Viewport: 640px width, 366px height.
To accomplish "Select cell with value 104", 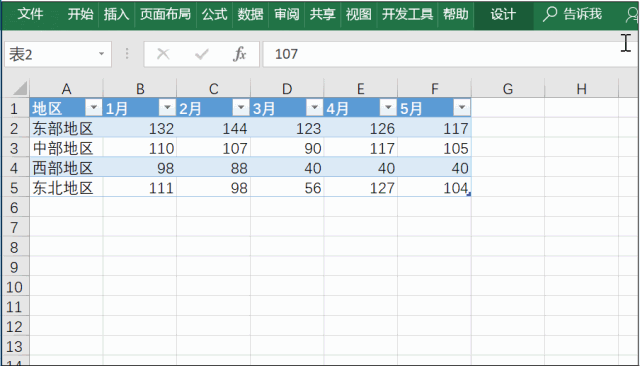I will pos(434,188).
